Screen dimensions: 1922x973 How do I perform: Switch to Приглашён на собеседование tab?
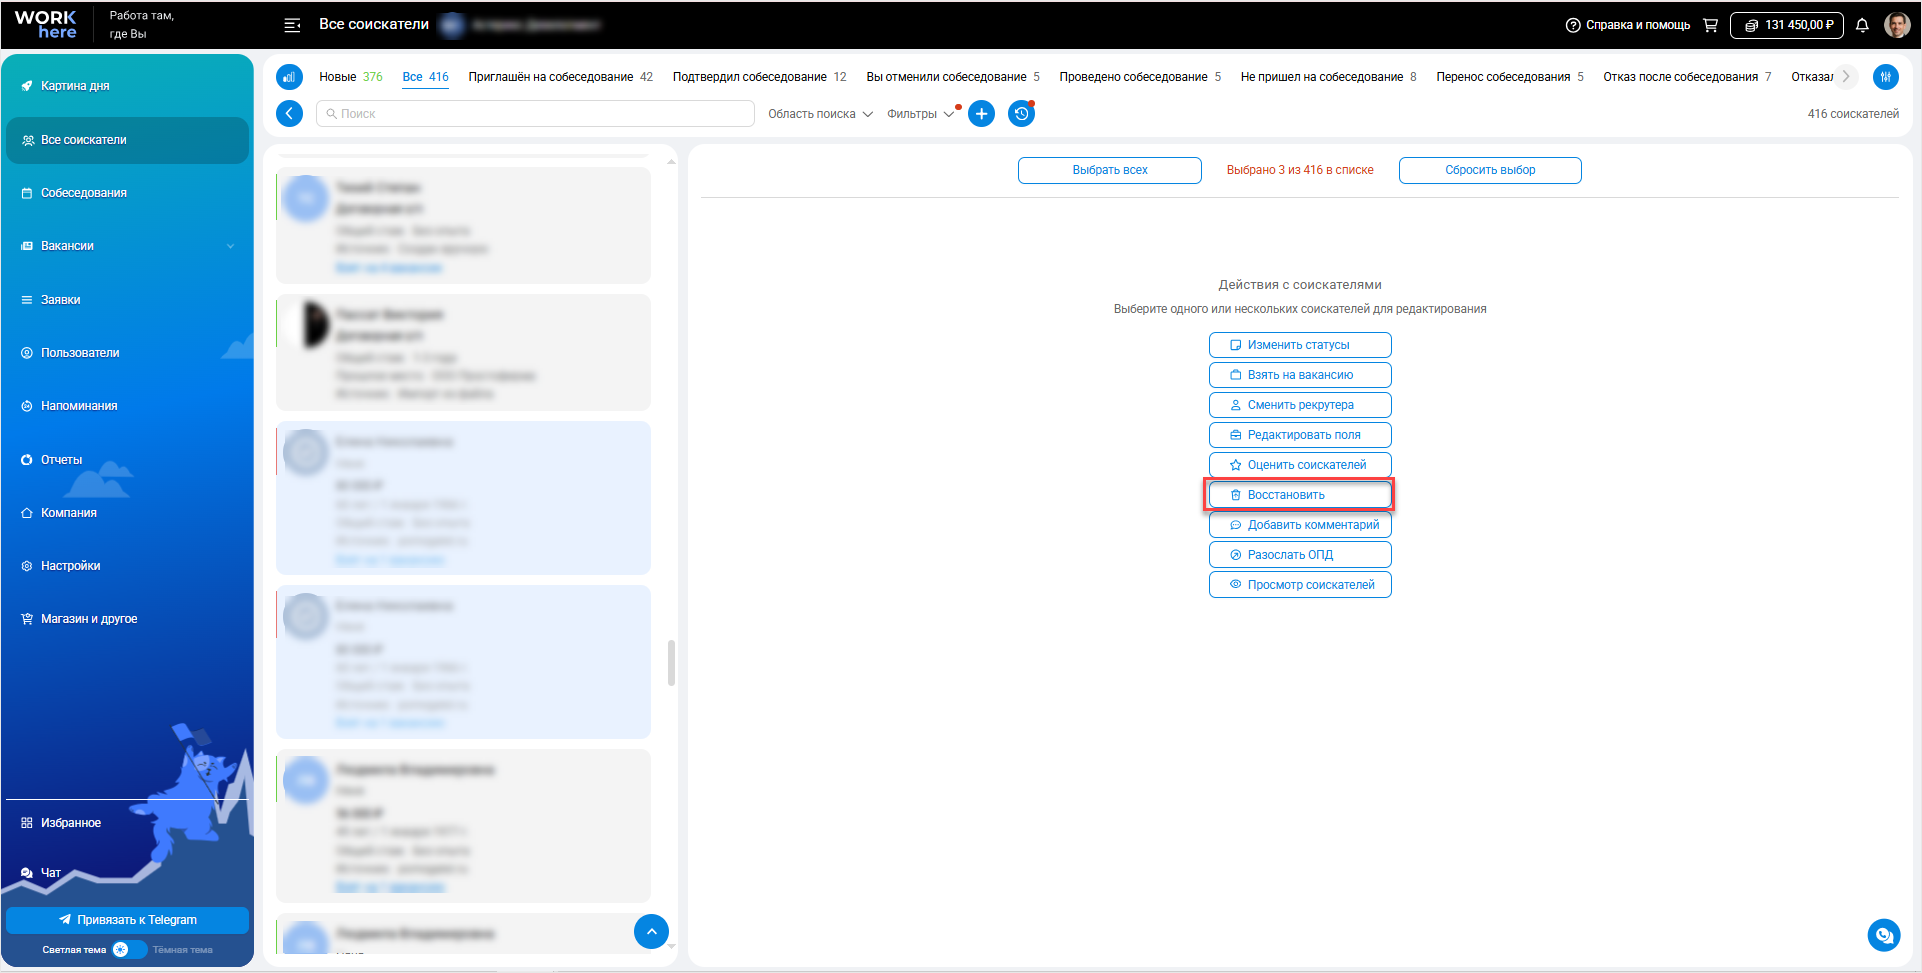560,77
